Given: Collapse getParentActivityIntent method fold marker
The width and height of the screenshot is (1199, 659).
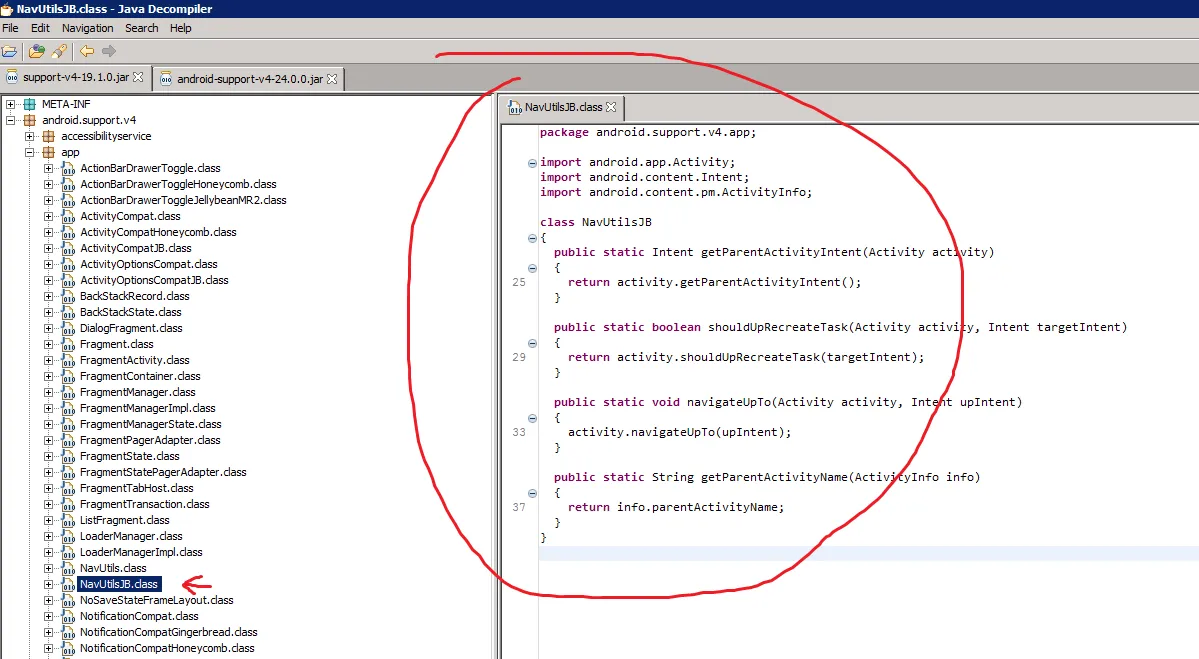Looking at the screenshot, I should (x=532, y=268).
